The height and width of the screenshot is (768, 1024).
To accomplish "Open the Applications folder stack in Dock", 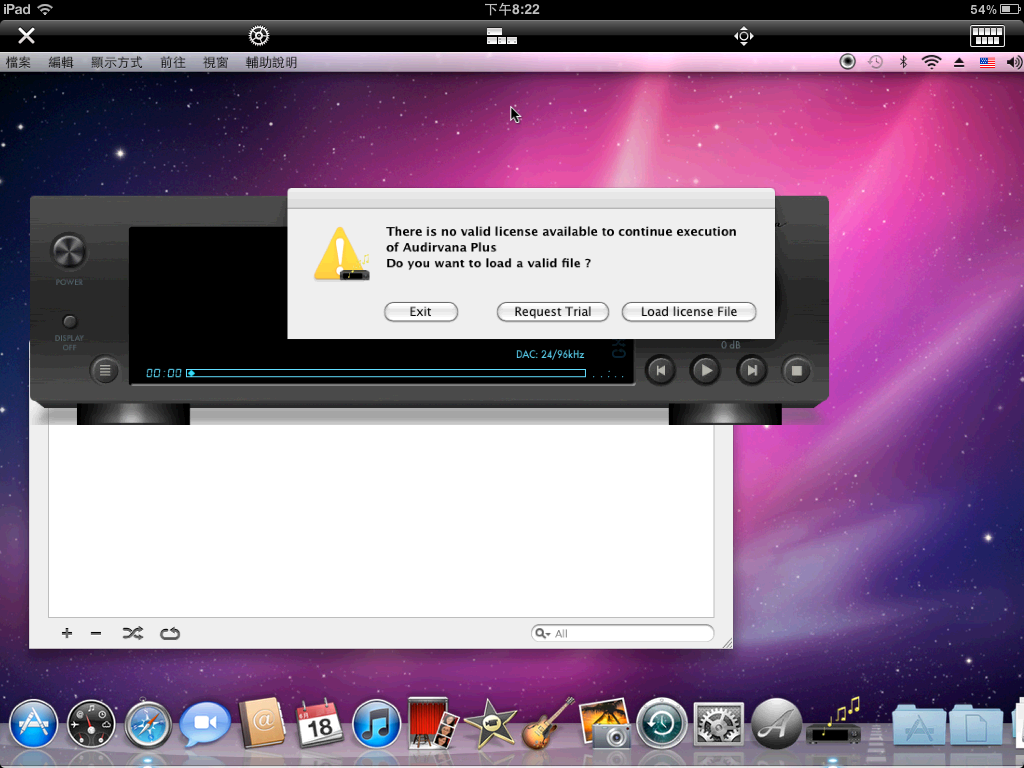I will [919, 725].
